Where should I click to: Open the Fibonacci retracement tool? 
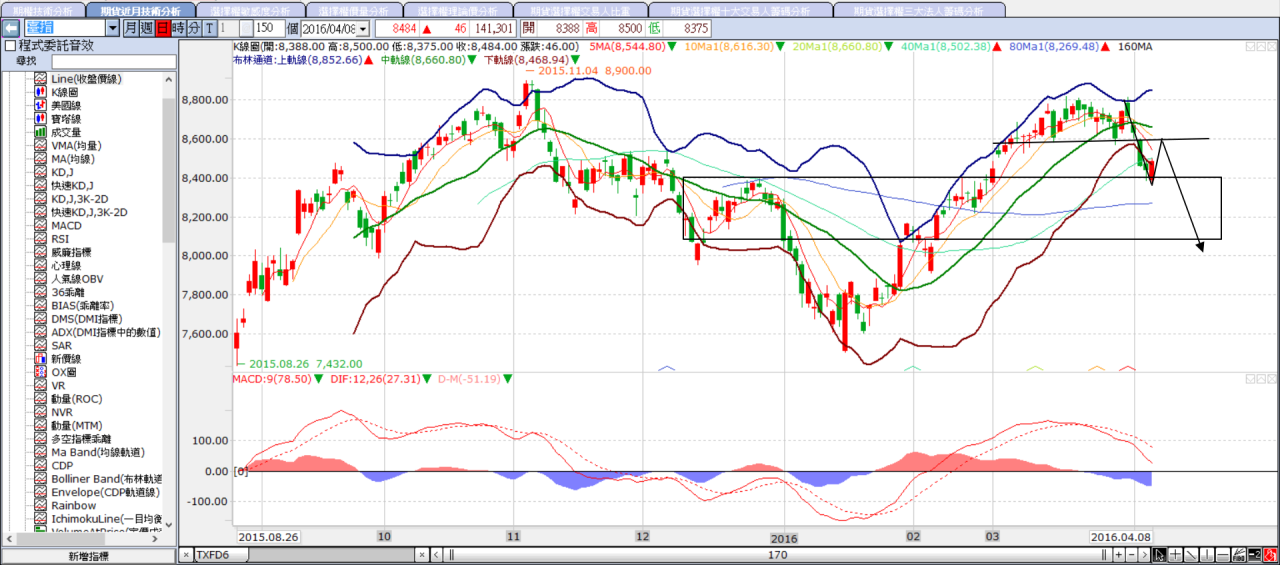1239,555
